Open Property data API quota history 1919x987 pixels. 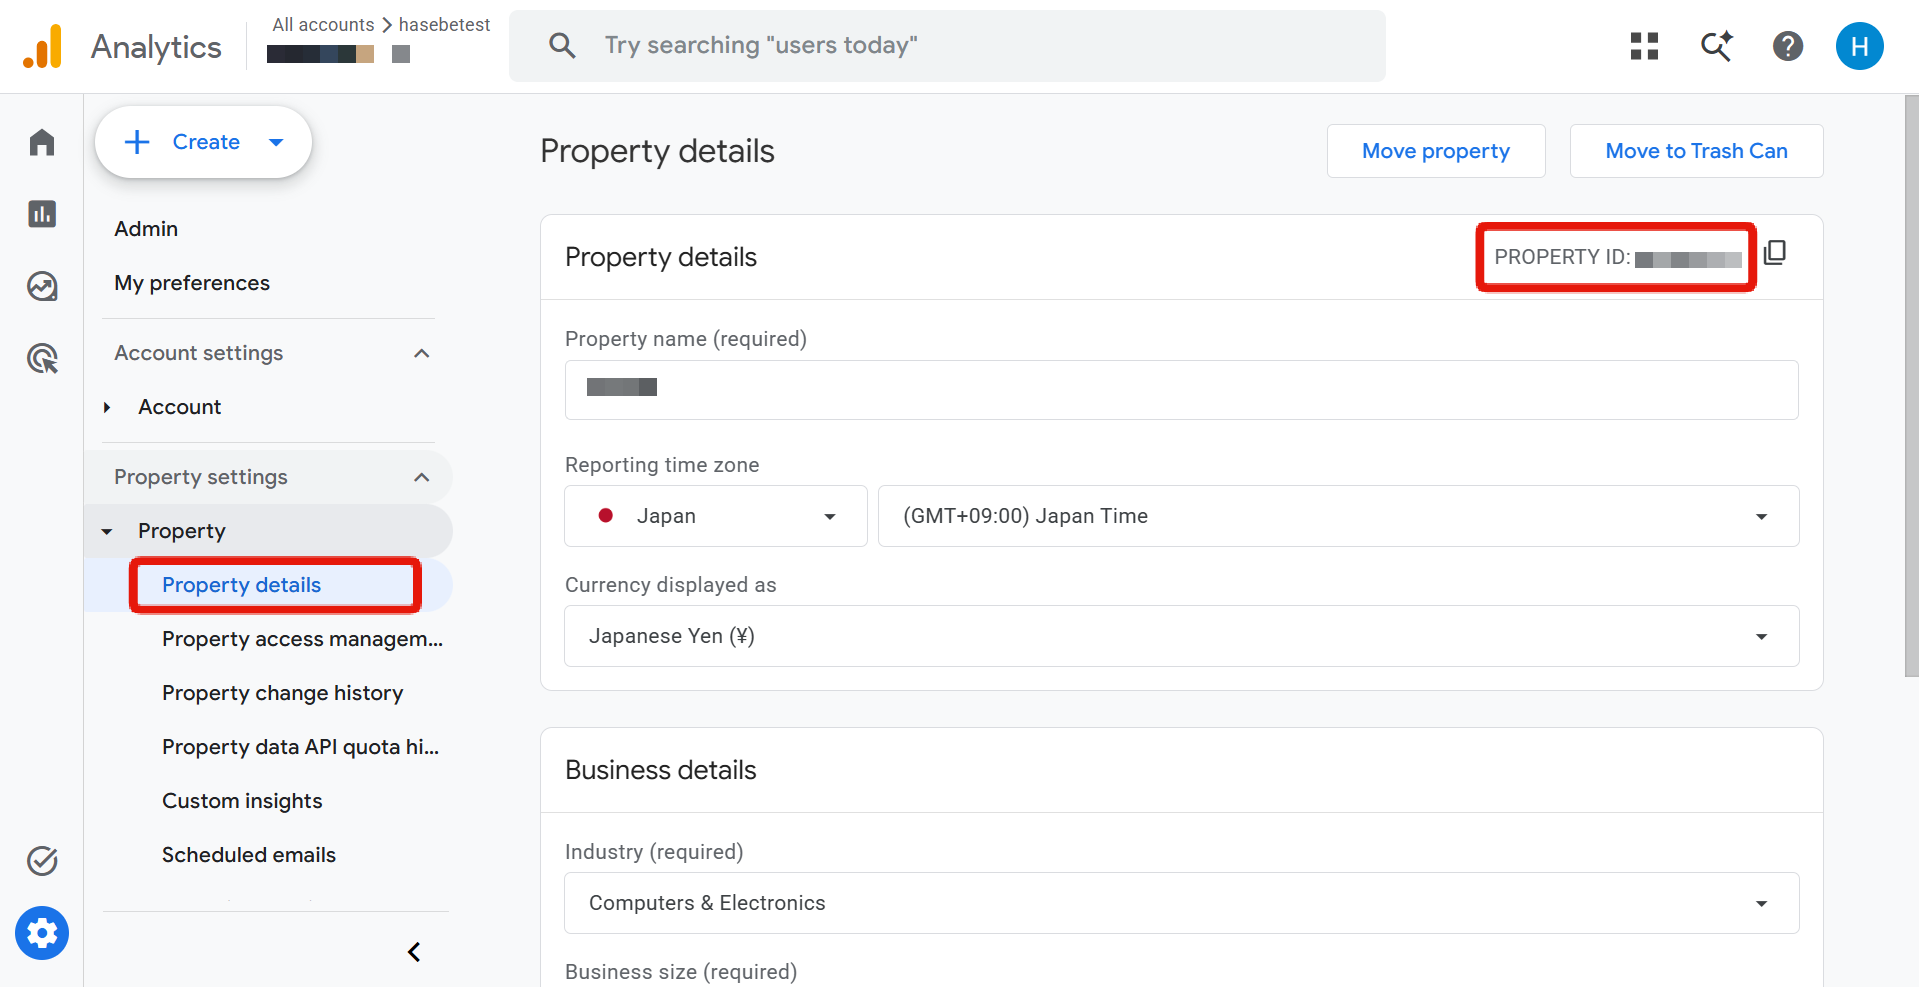pos(300,747)
